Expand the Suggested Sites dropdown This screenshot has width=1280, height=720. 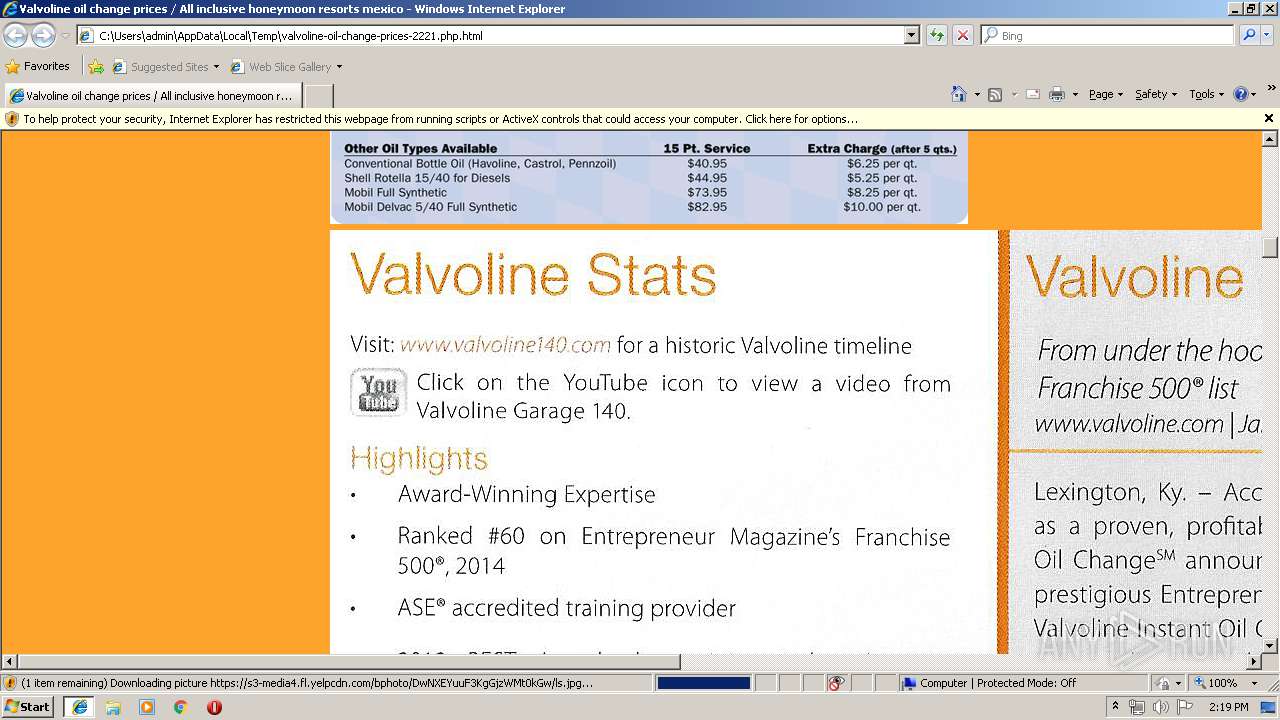click(216, 67)
